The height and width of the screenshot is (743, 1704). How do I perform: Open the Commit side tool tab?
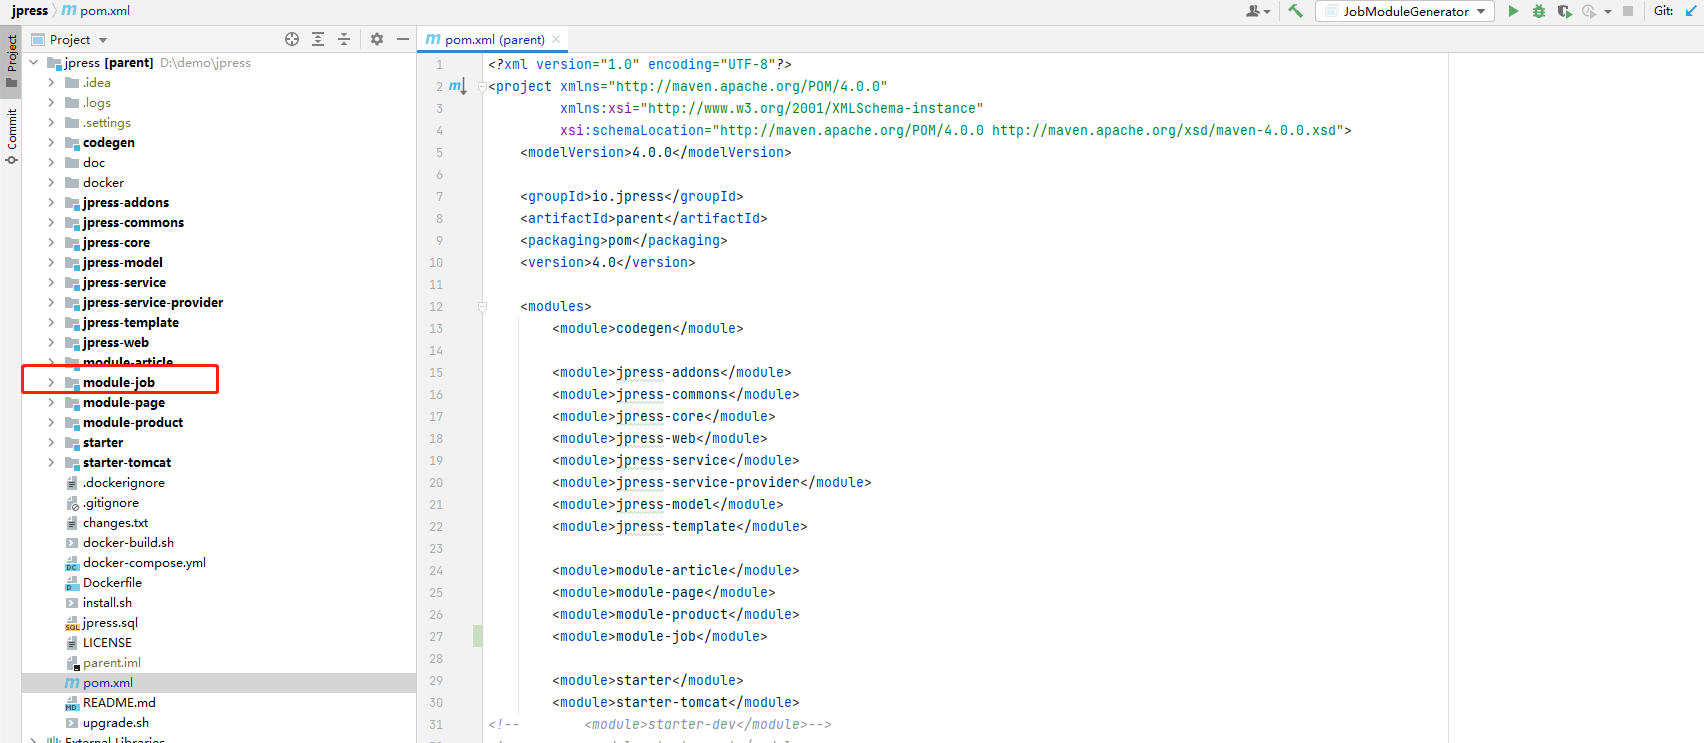pos(11,136)
